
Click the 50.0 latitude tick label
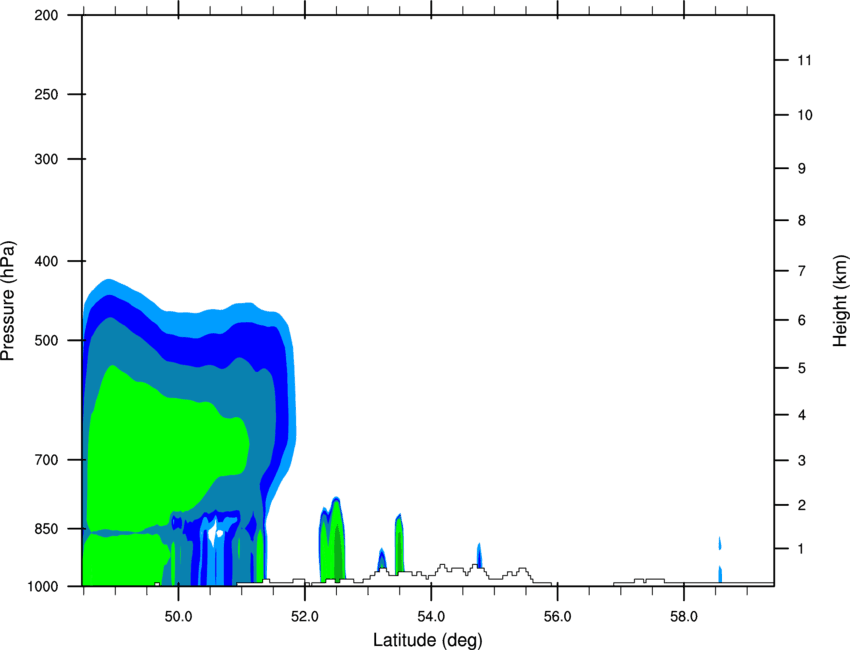[178, 617]
